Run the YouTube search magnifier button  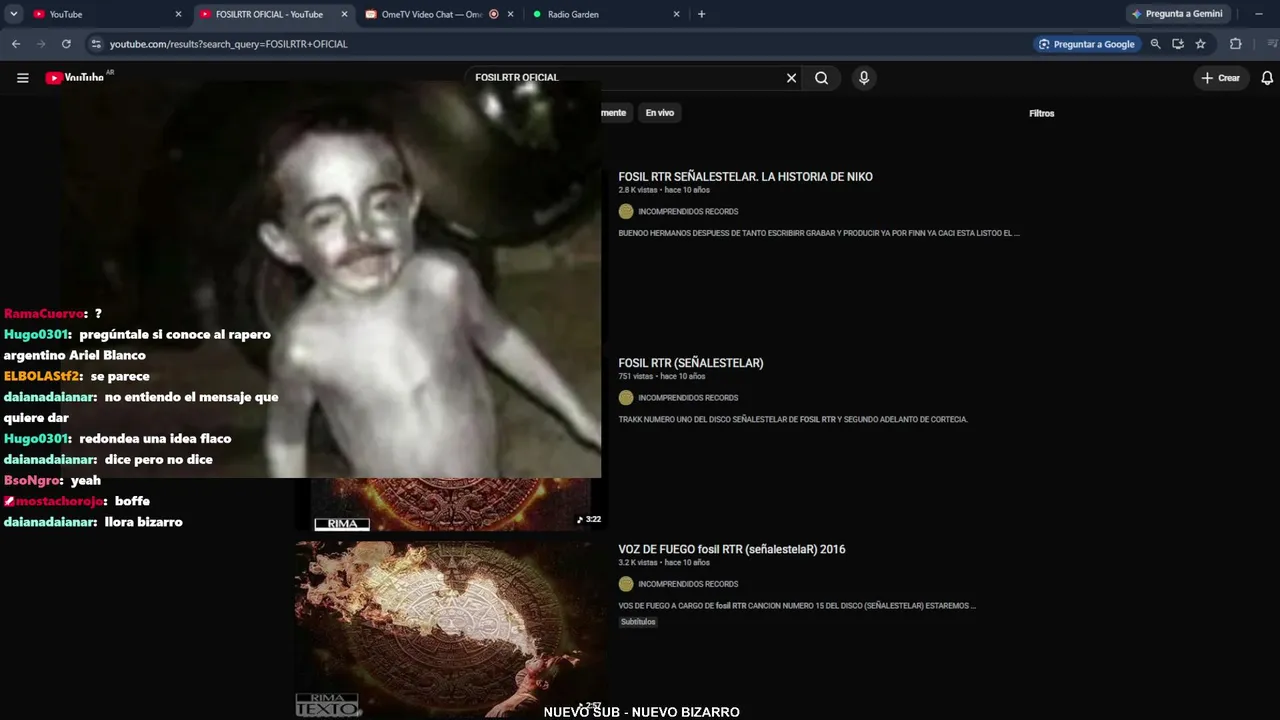[x=821, y=78]
